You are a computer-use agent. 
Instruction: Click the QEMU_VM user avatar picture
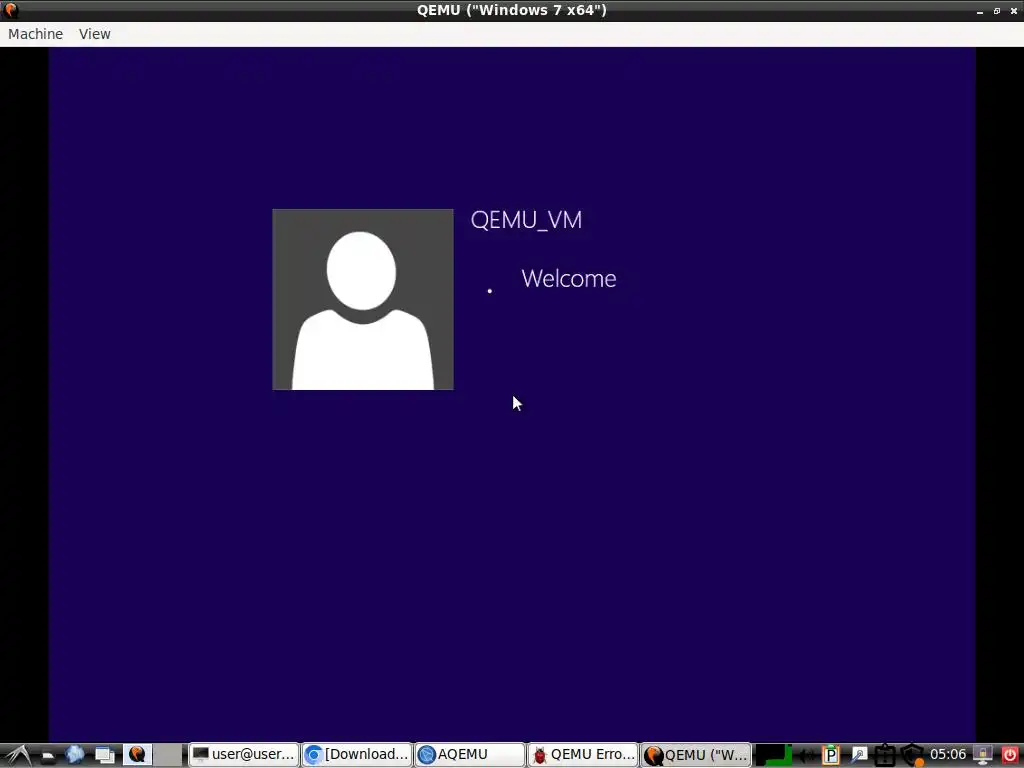coord(362,299)
